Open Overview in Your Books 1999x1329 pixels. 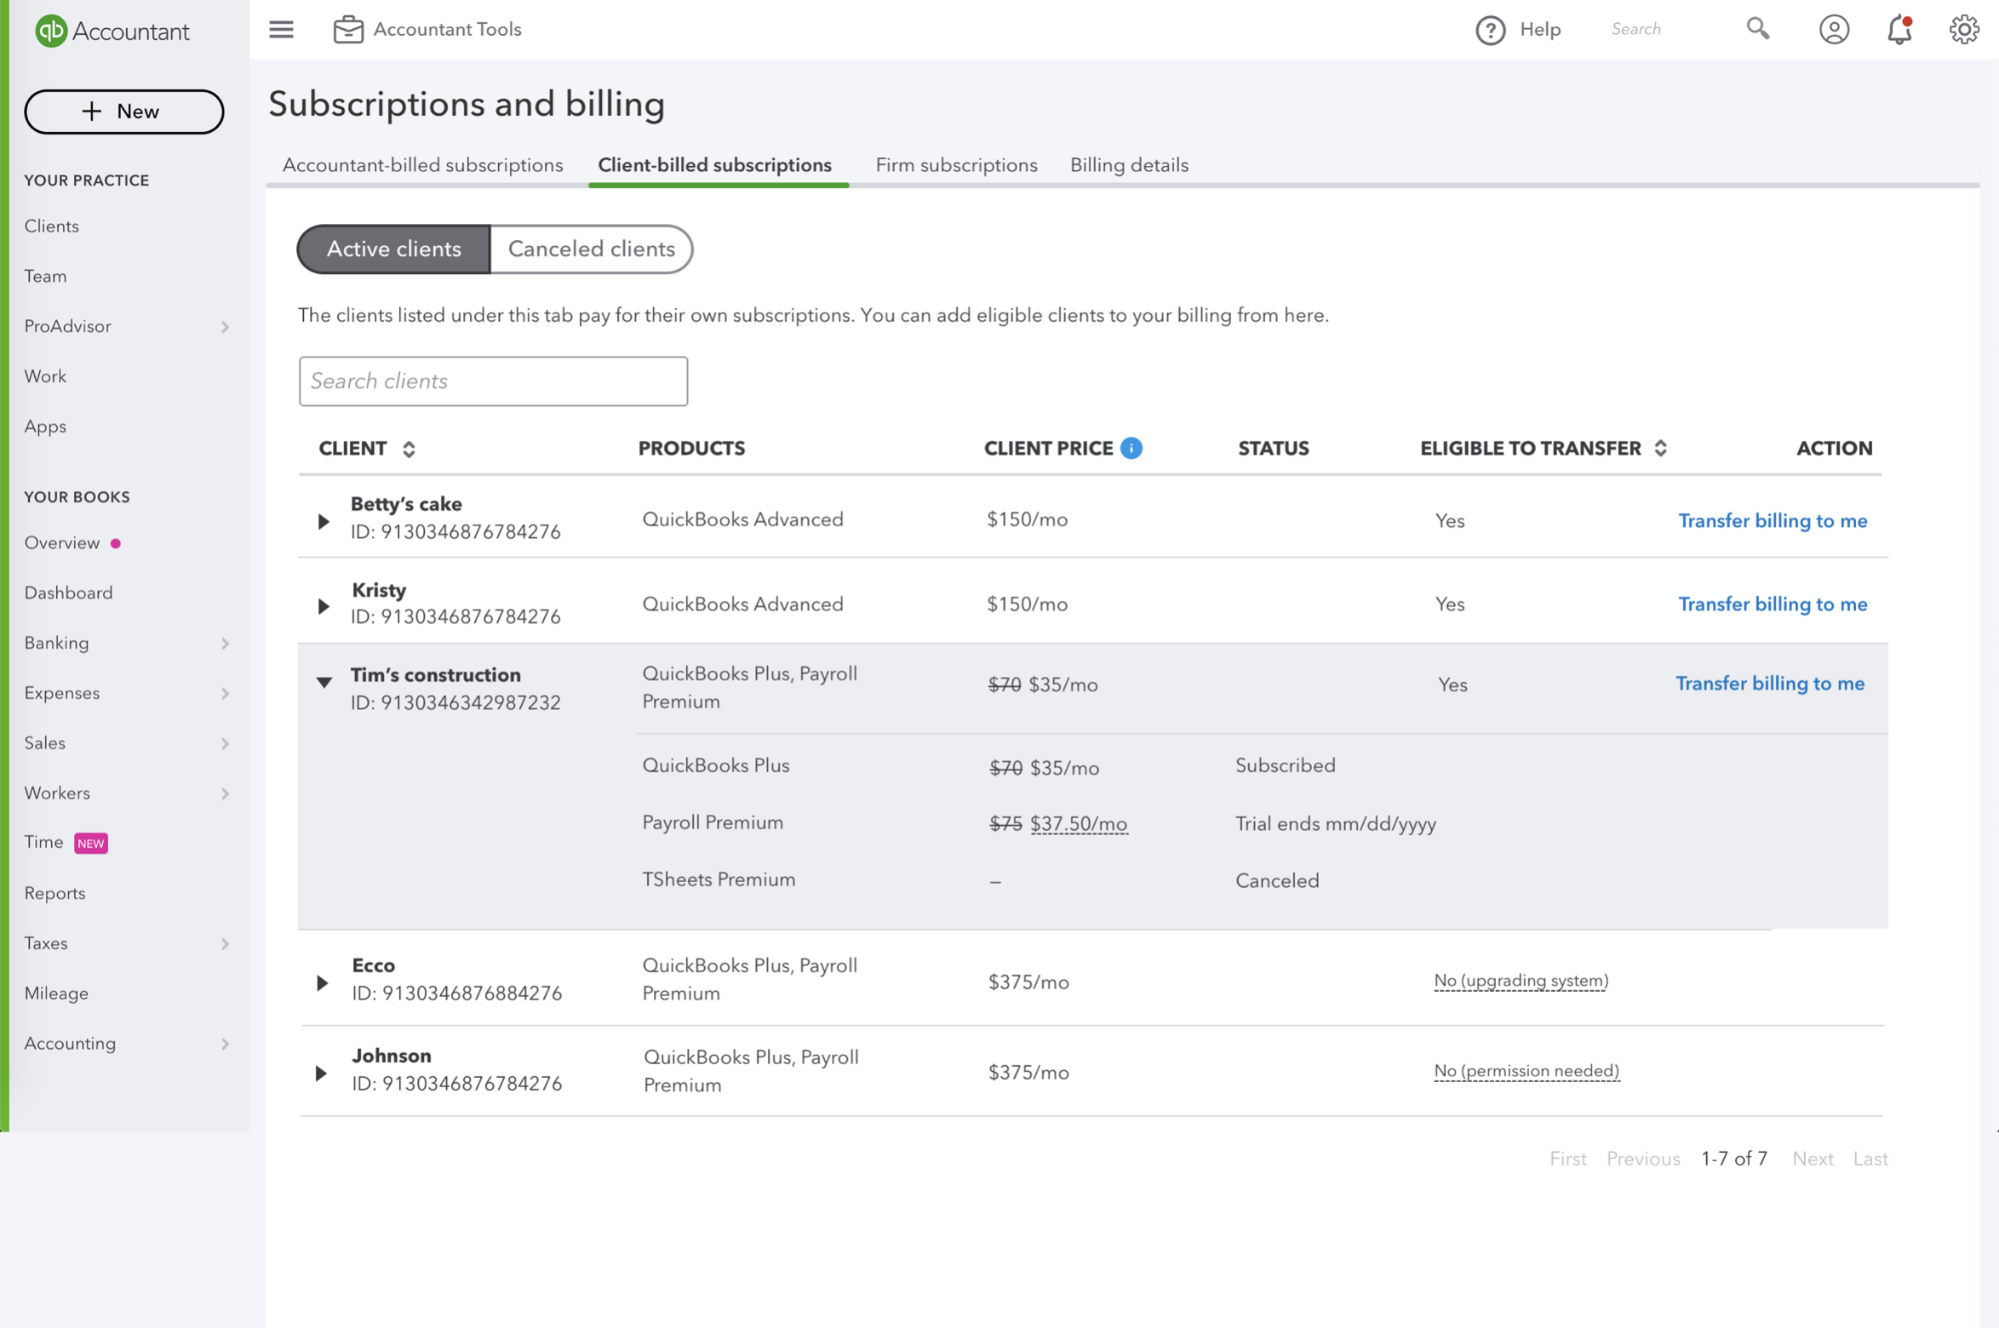62,543
